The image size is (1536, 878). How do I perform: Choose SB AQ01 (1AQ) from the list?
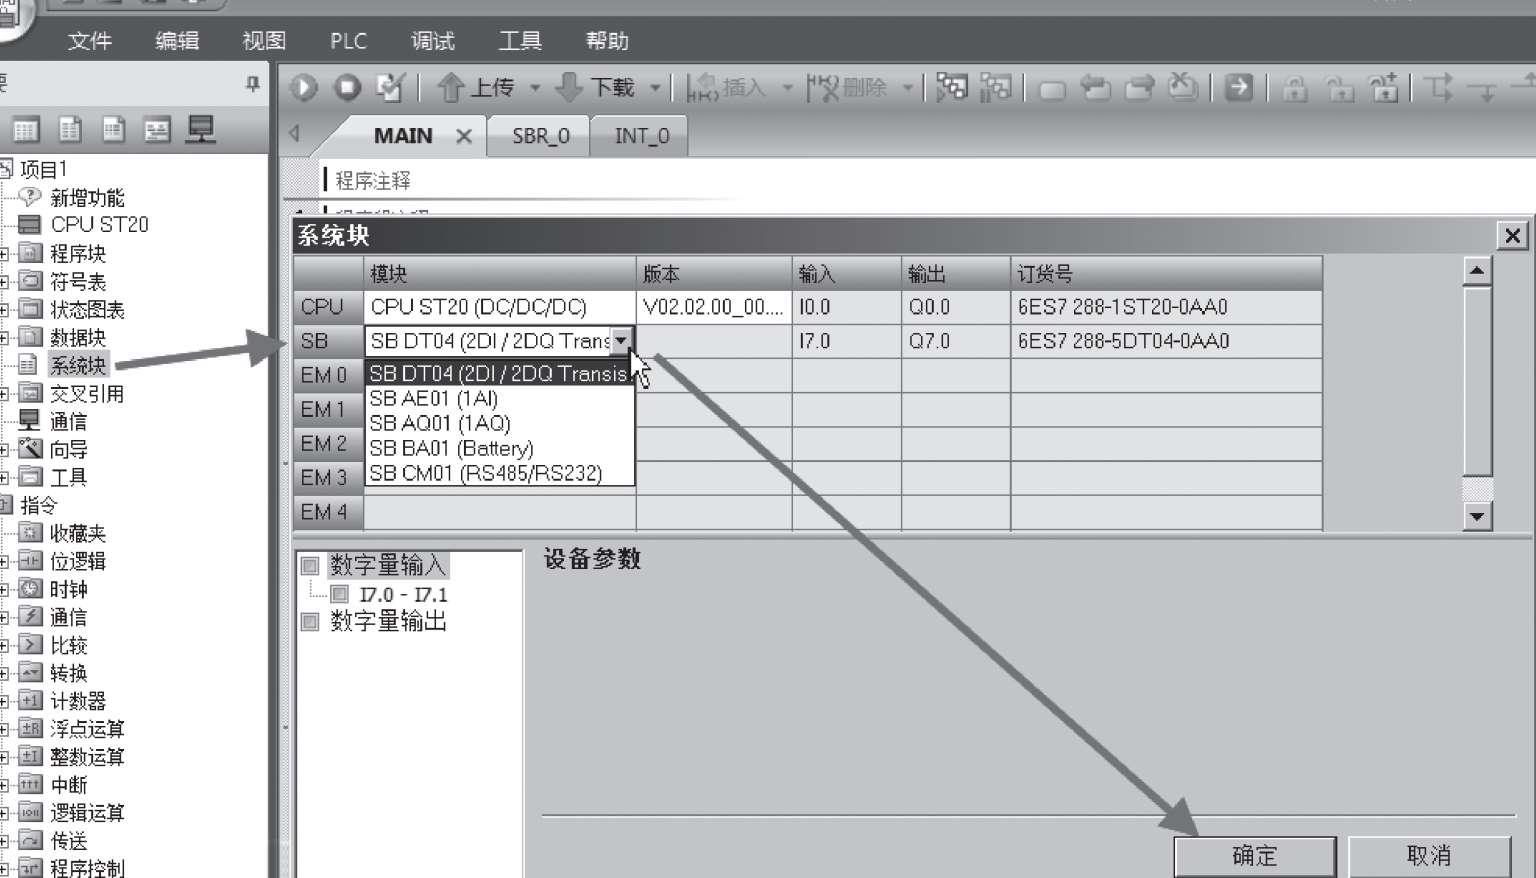click(x=500, y=423)
